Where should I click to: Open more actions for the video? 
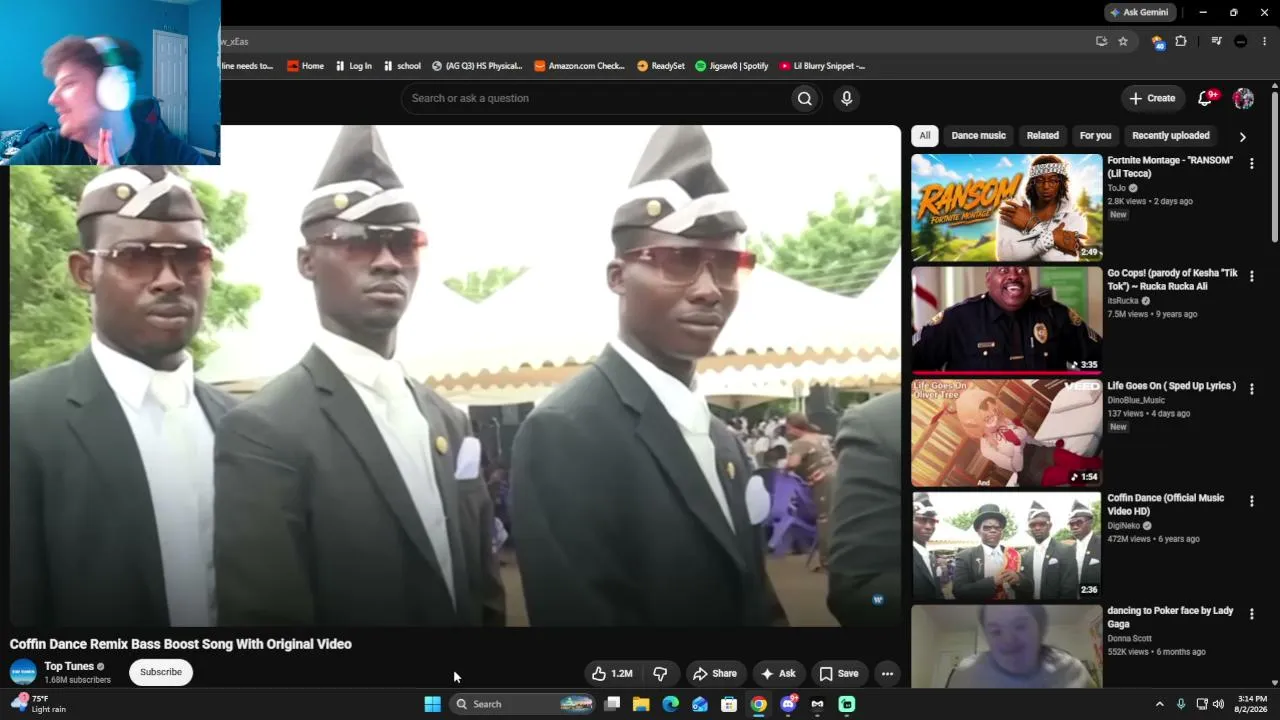pos(887,674)
